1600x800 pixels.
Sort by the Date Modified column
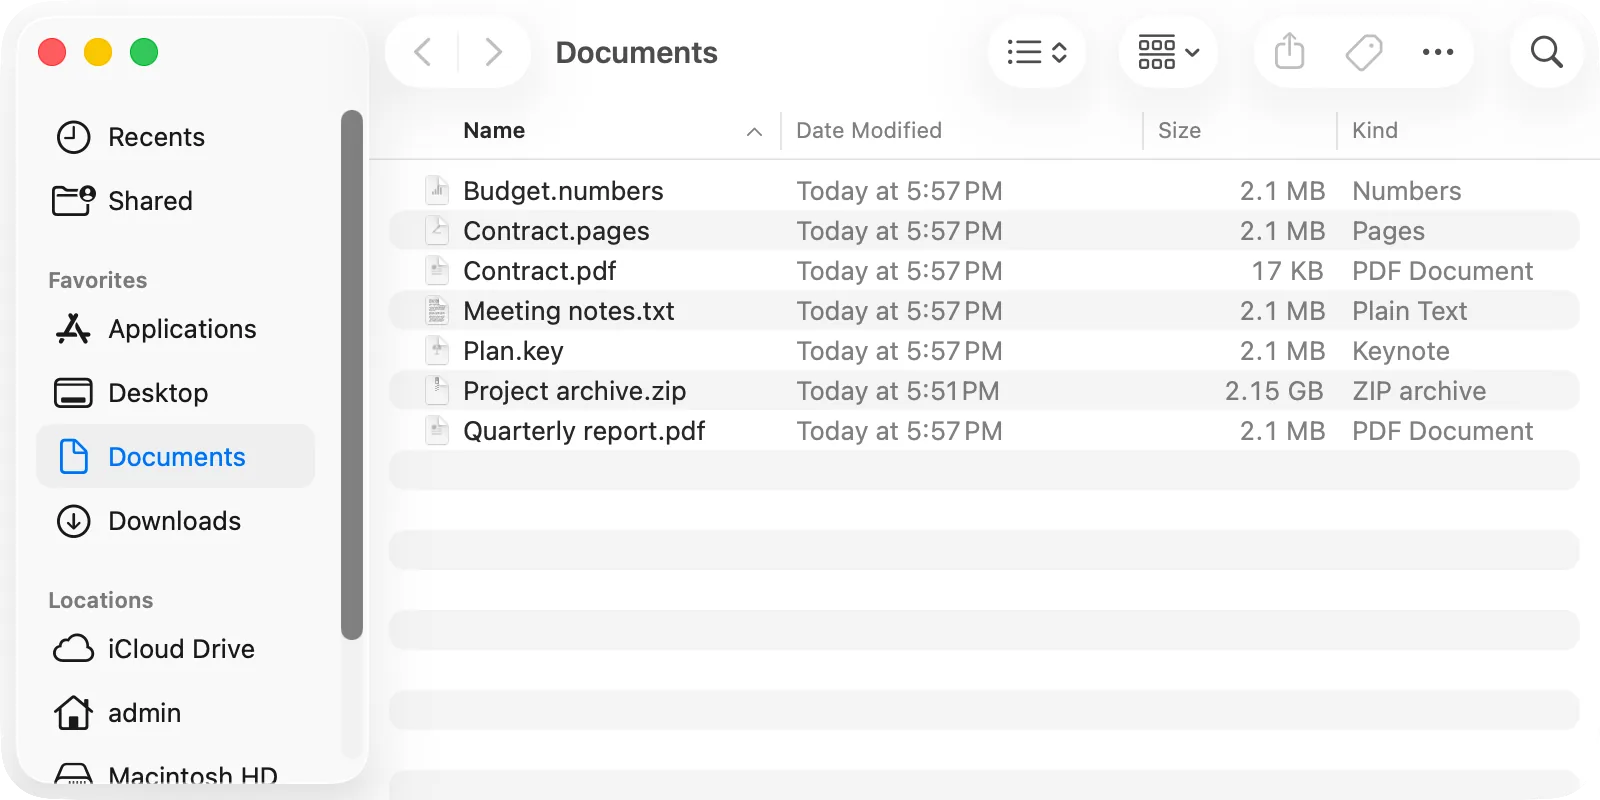coord(869,131)
